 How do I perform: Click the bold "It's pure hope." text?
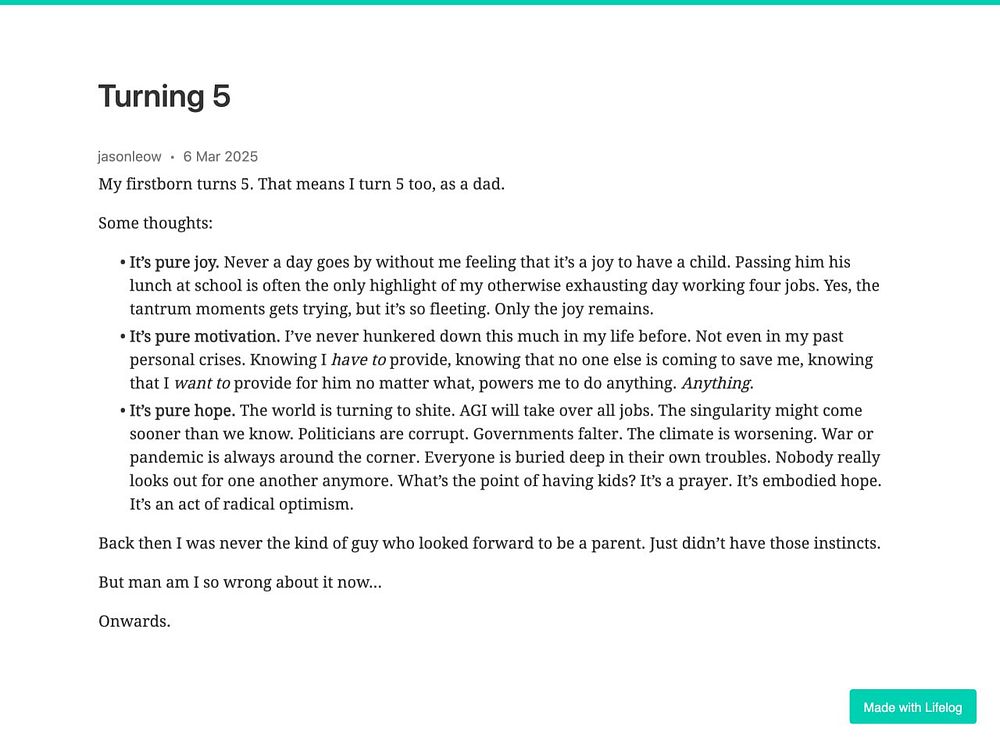click(182, 410)
